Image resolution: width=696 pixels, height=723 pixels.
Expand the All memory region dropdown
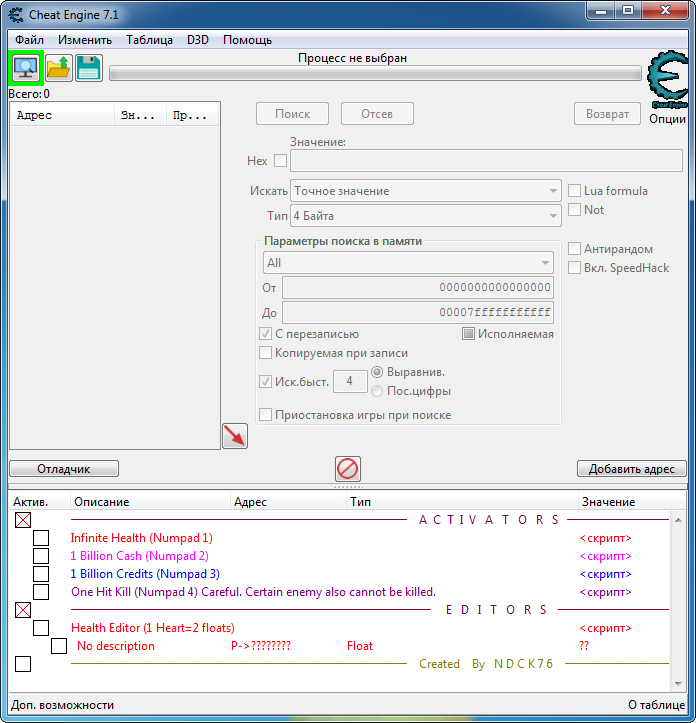pos(408,263)
